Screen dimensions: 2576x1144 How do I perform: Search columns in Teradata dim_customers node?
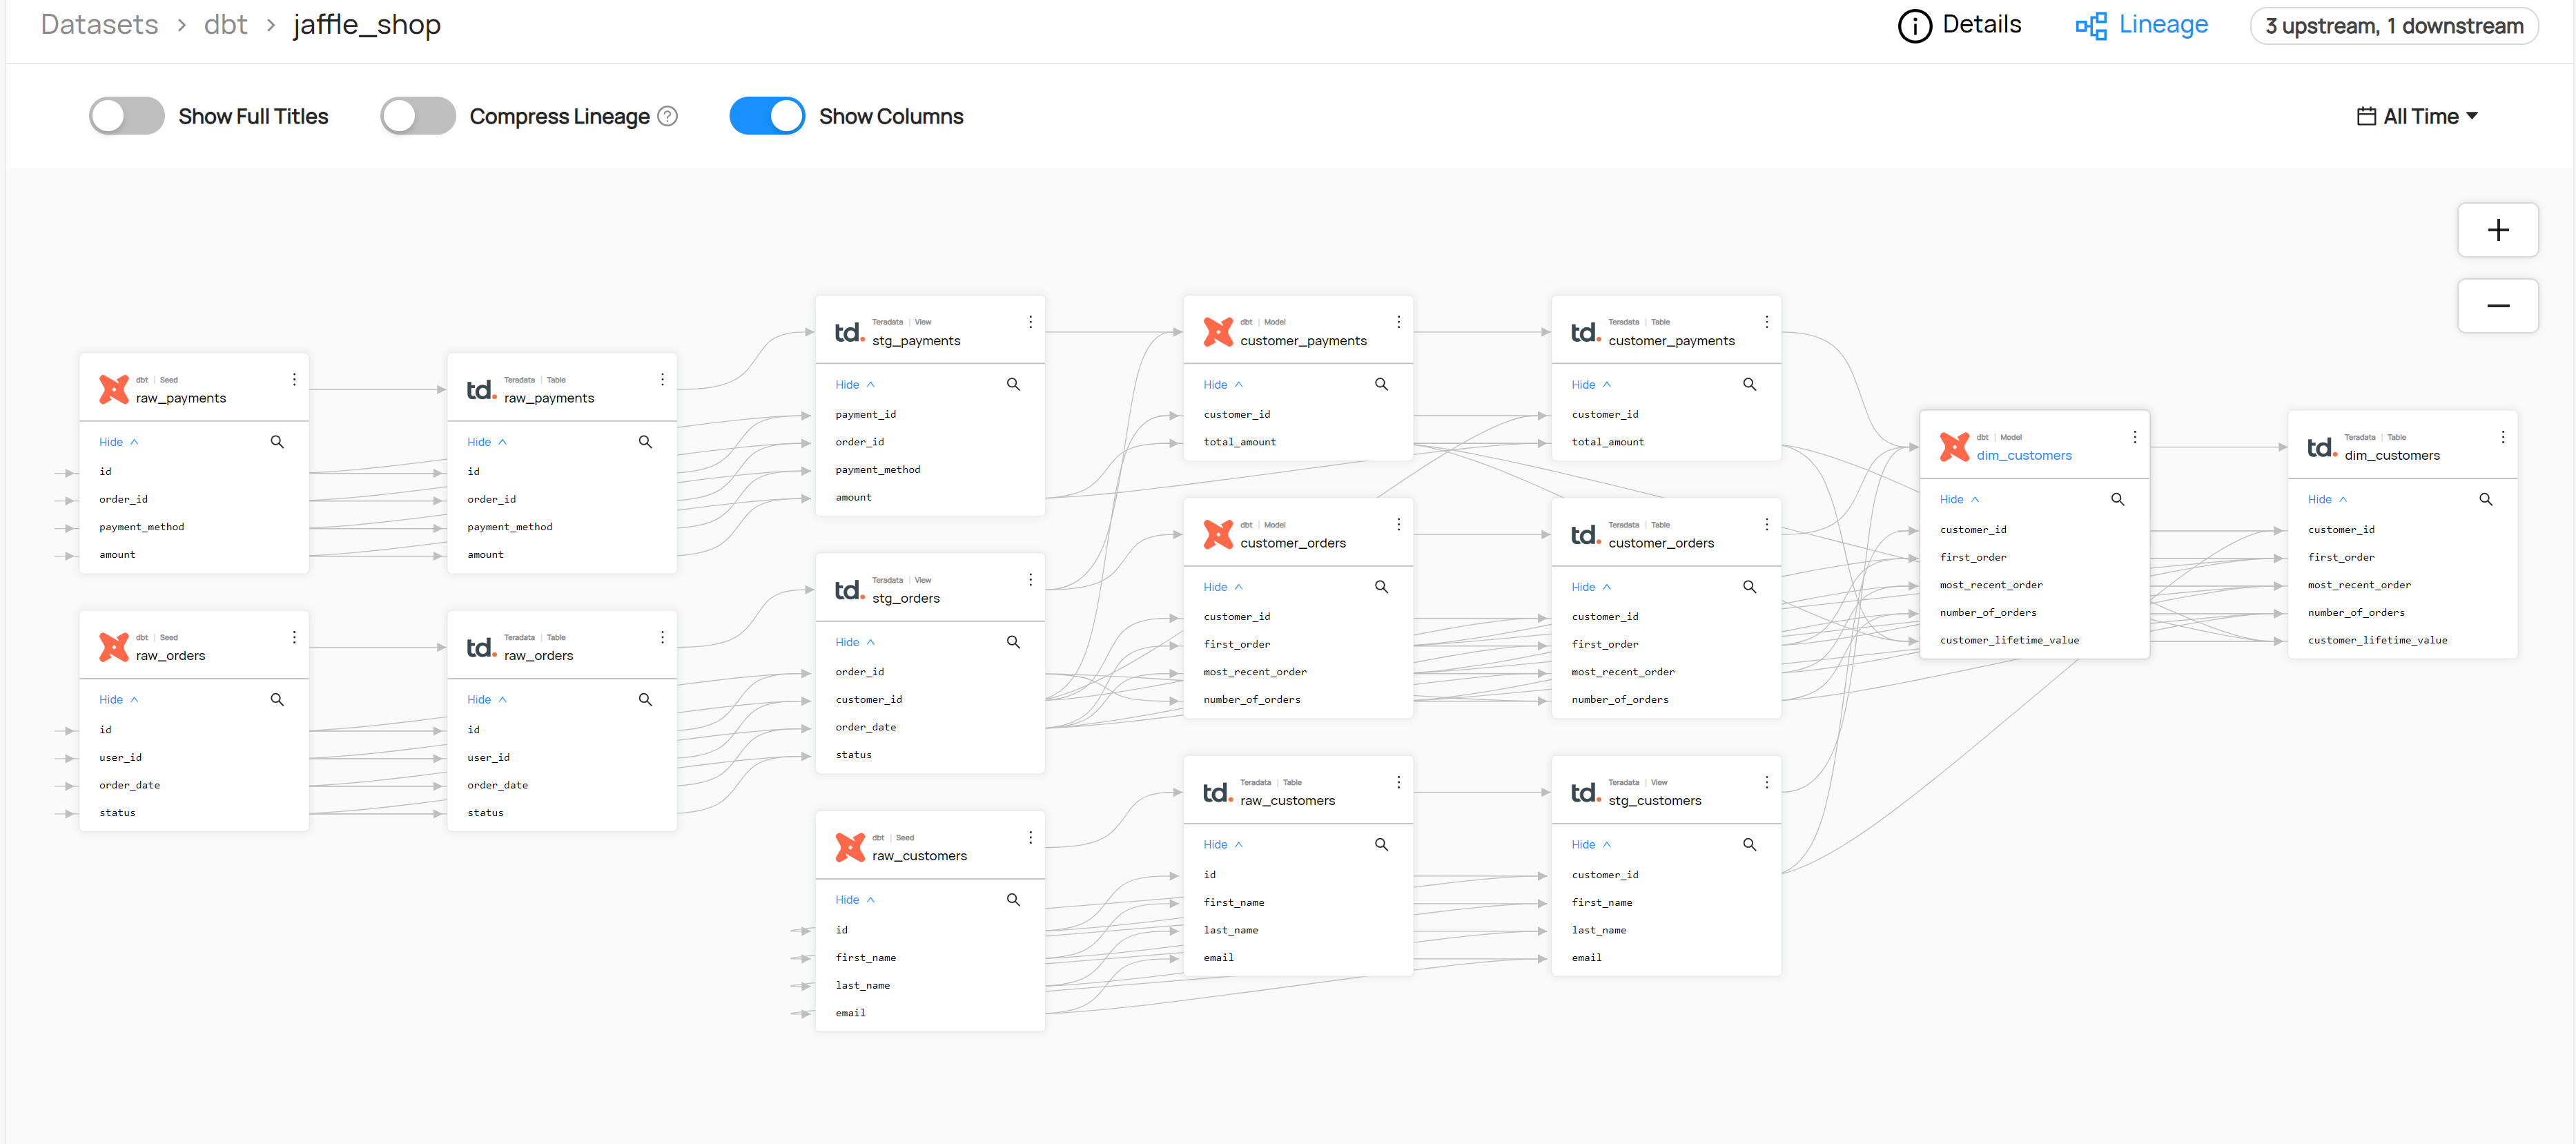(2485, 499)
